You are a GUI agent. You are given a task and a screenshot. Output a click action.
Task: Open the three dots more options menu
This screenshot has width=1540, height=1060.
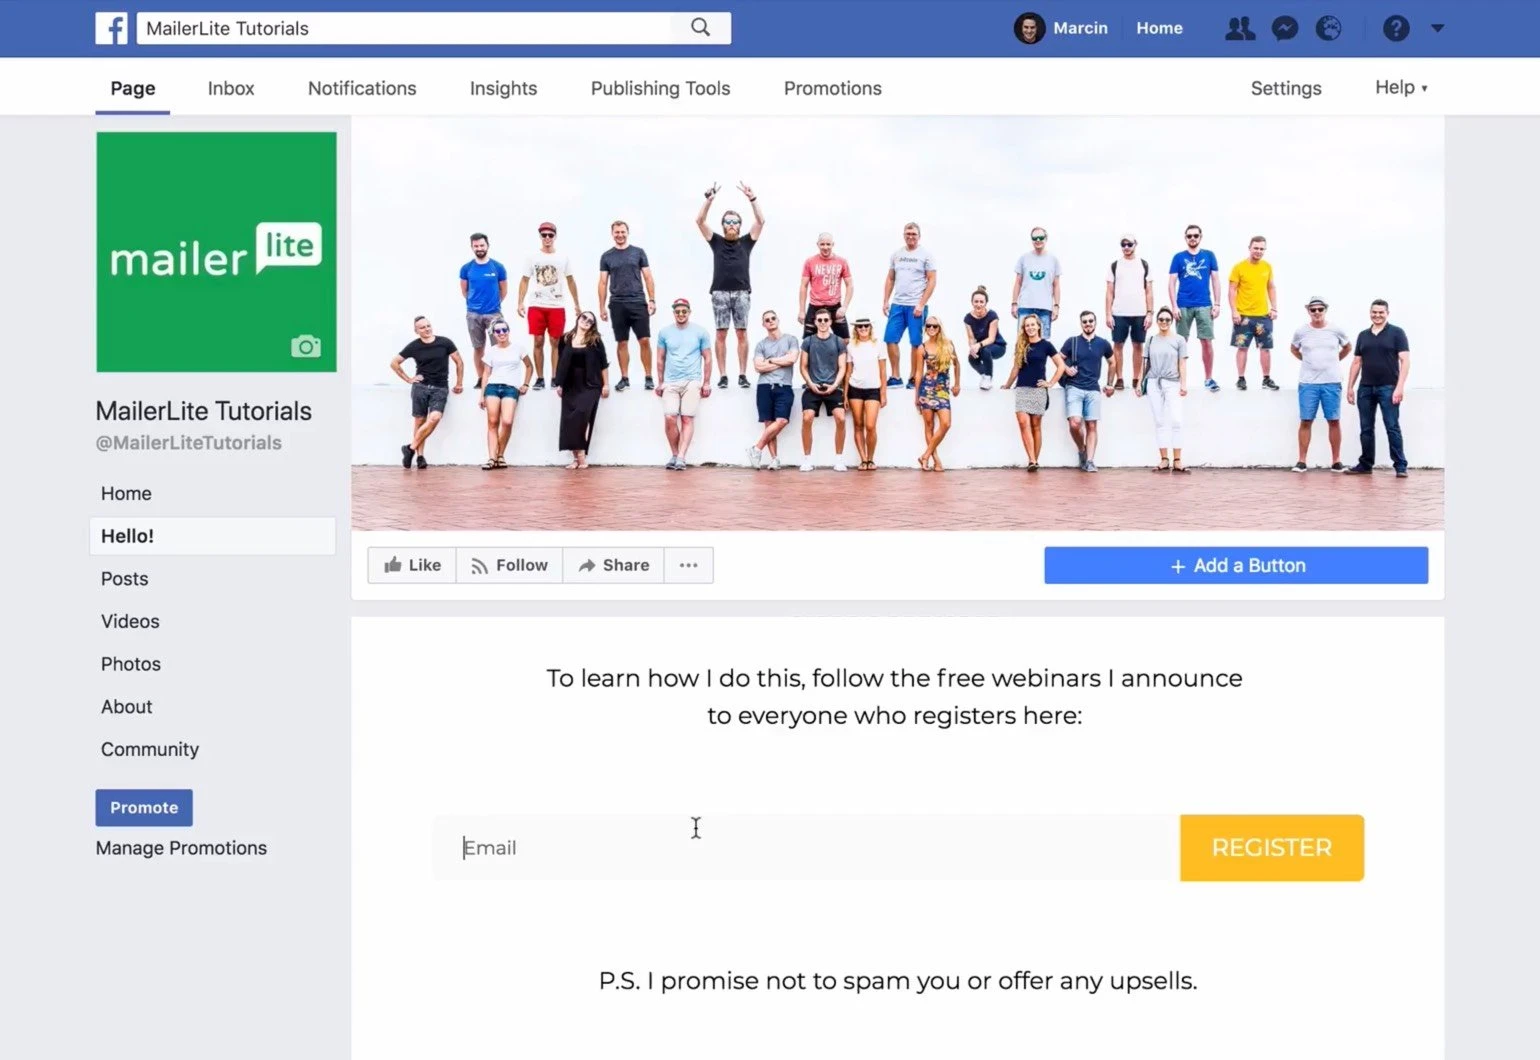click(689, 565)
